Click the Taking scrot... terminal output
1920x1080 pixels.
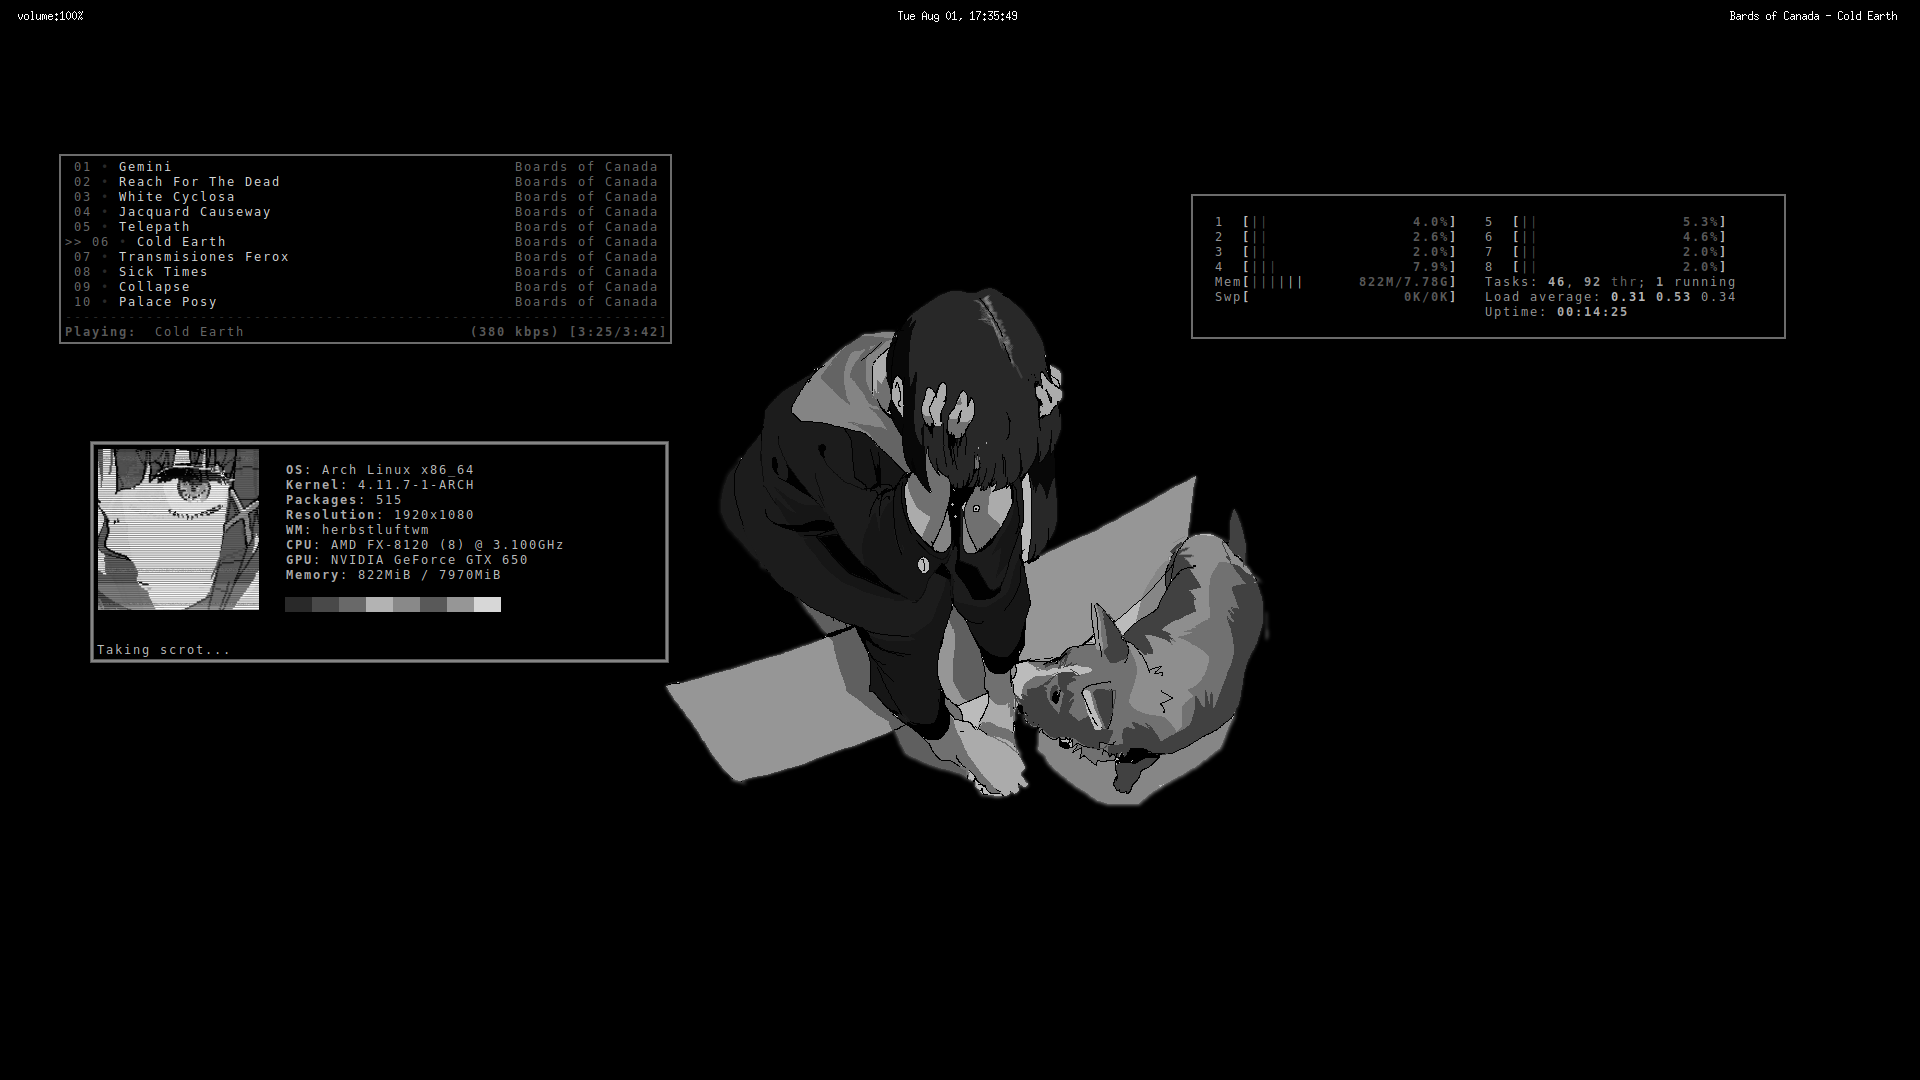(x=164, y=650)
